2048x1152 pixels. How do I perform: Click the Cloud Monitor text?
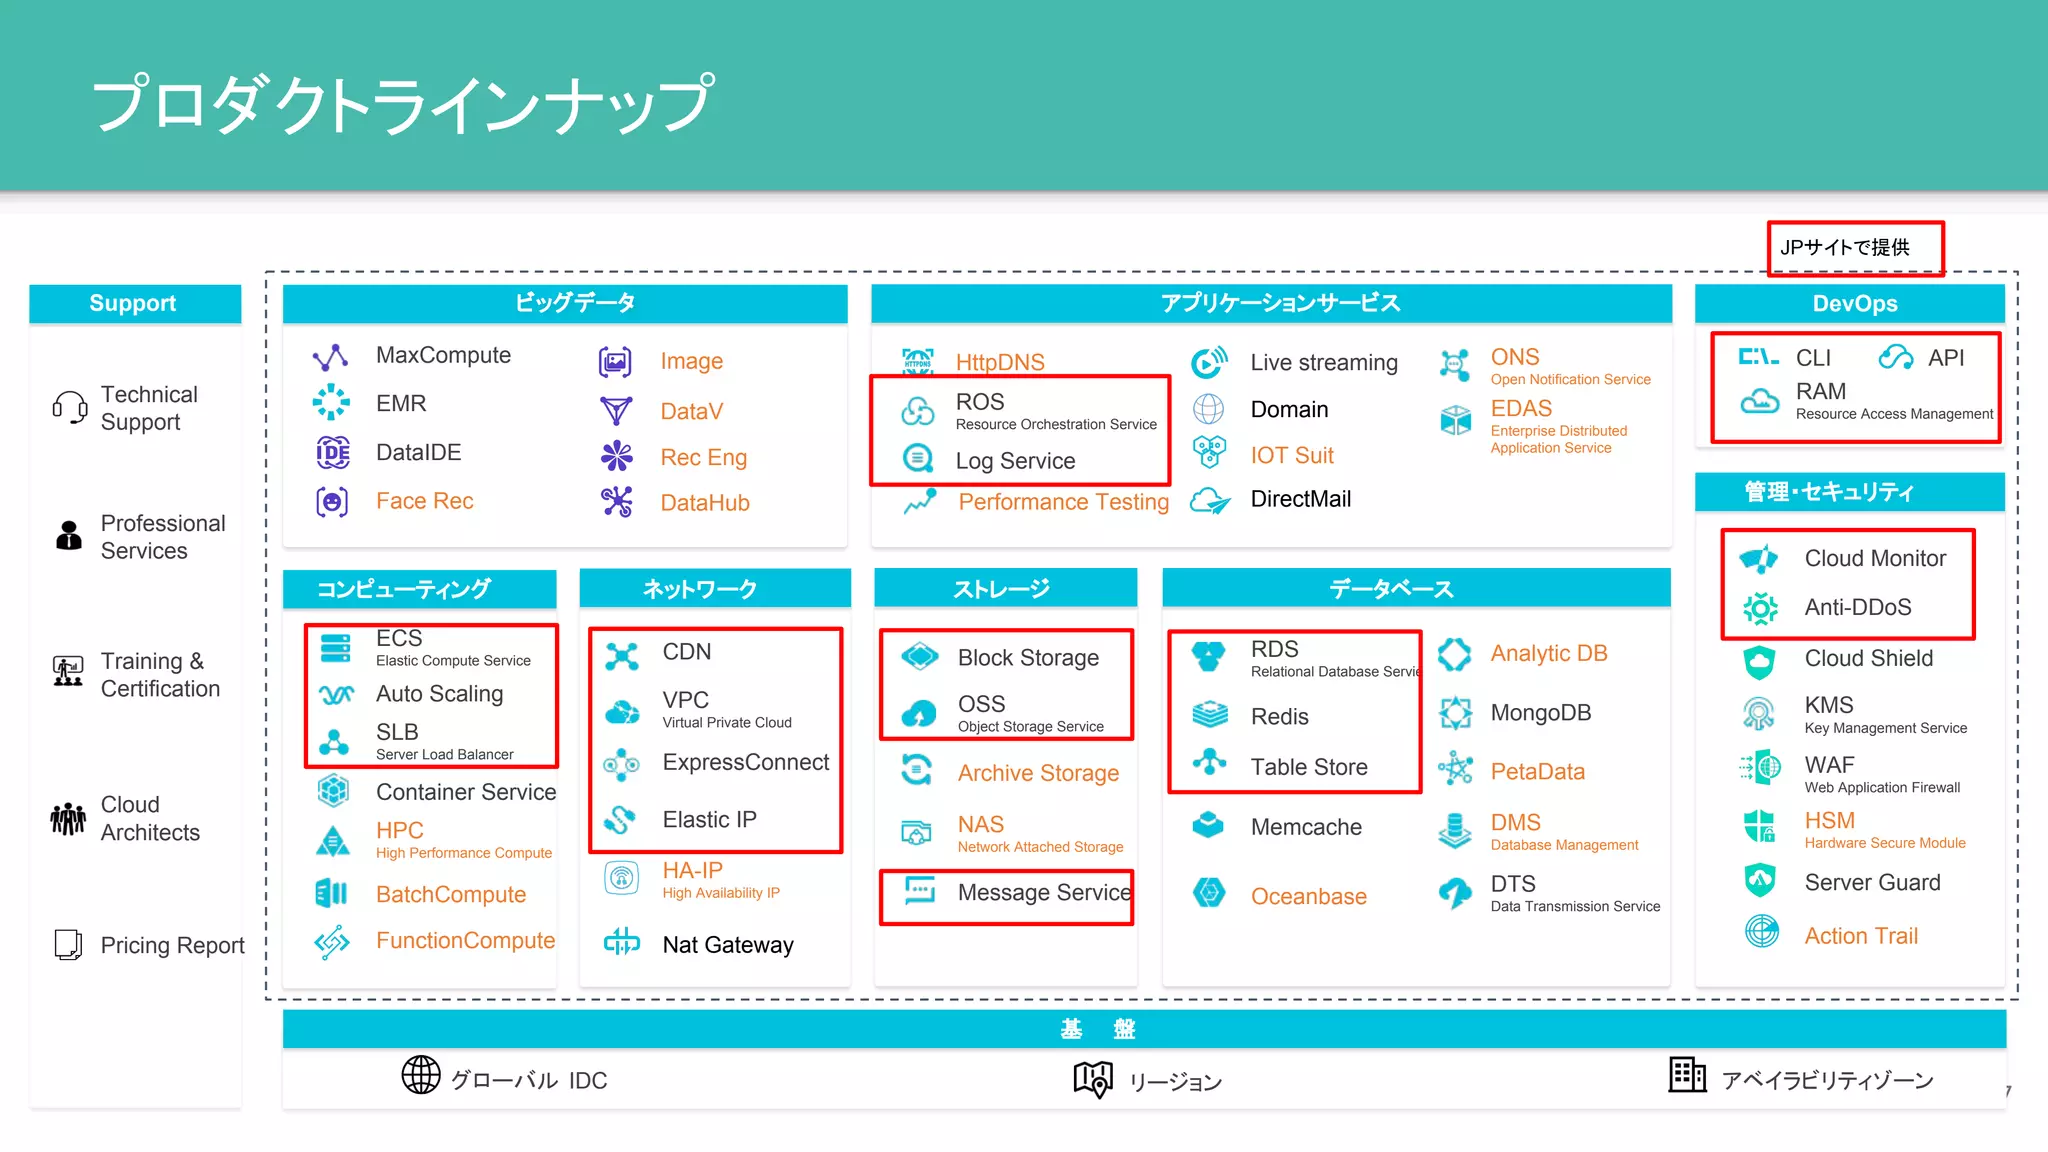(1875, 559)
